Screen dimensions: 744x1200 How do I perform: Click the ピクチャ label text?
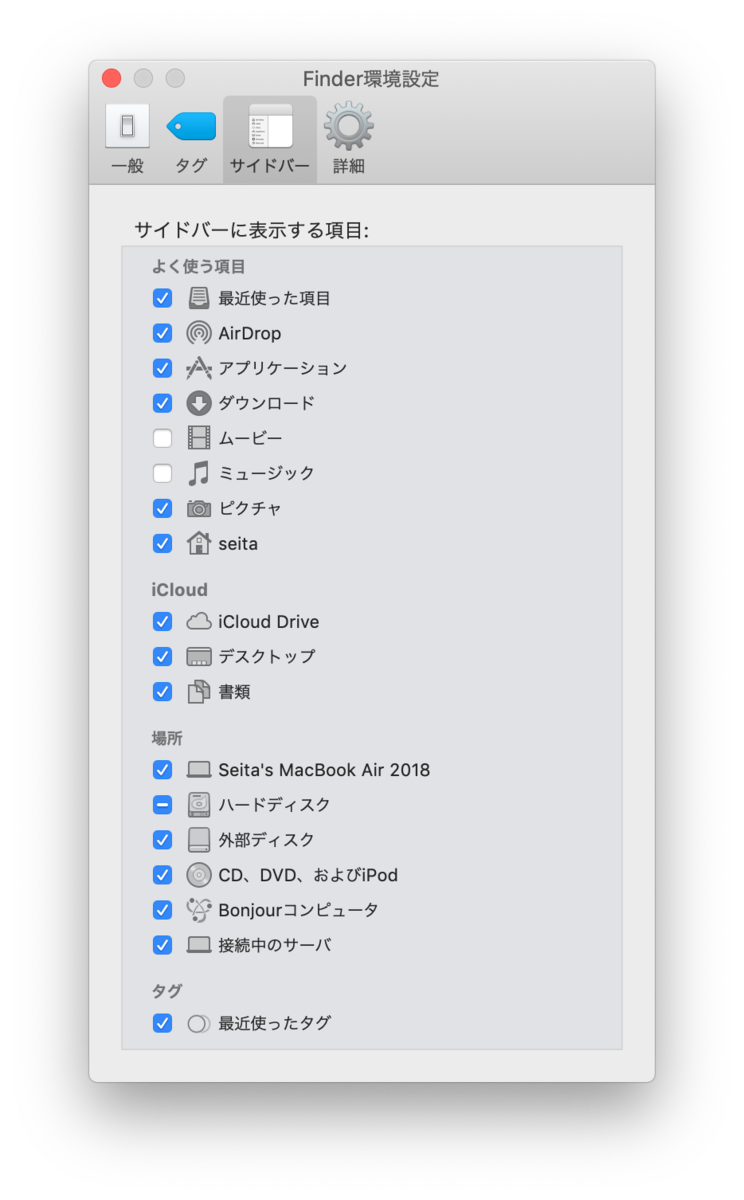(x=250, y=508)
